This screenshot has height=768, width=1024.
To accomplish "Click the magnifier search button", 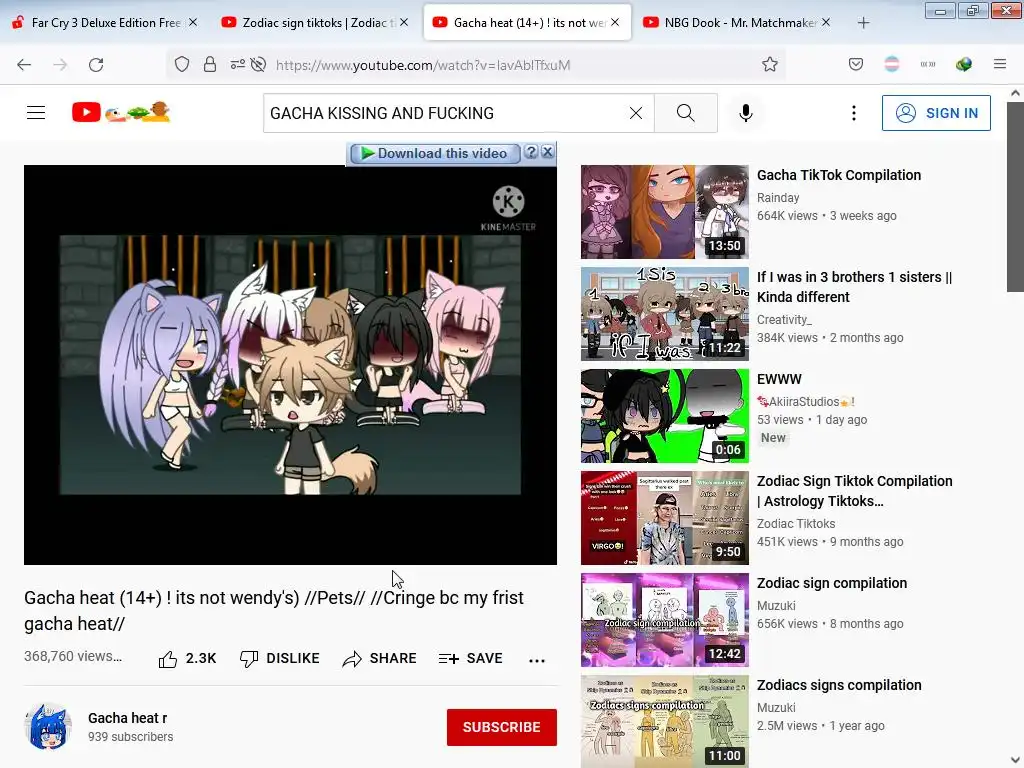I will point(686,113).
